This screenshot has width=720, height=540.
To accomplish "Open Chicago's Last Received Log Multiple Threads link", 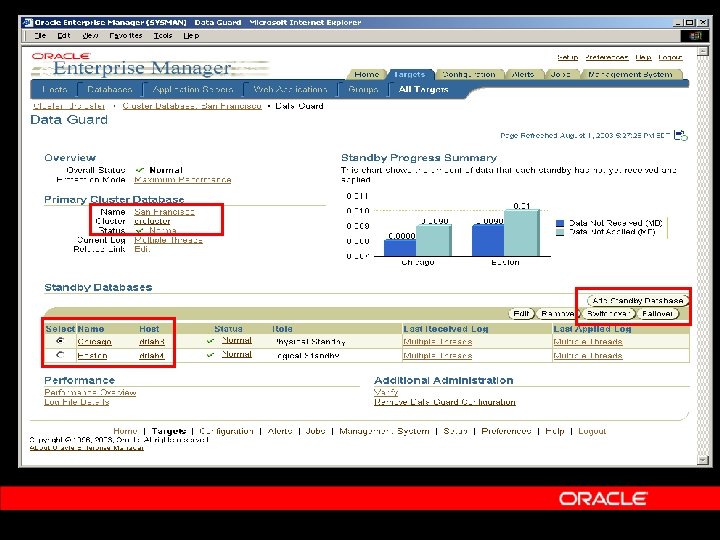I will pyautogui.click(x=438, y=342).
